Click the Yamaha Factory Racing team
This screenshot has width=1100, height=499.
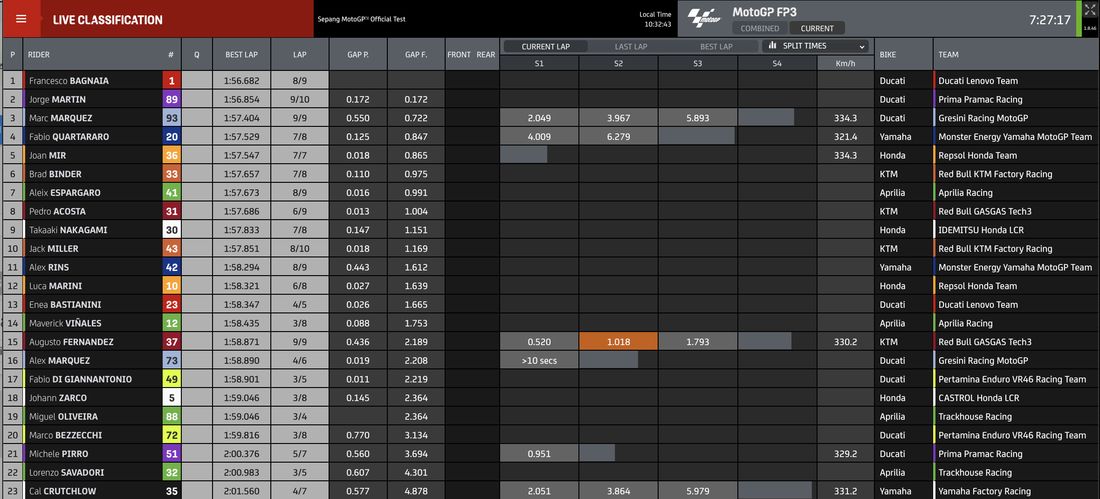984,491
